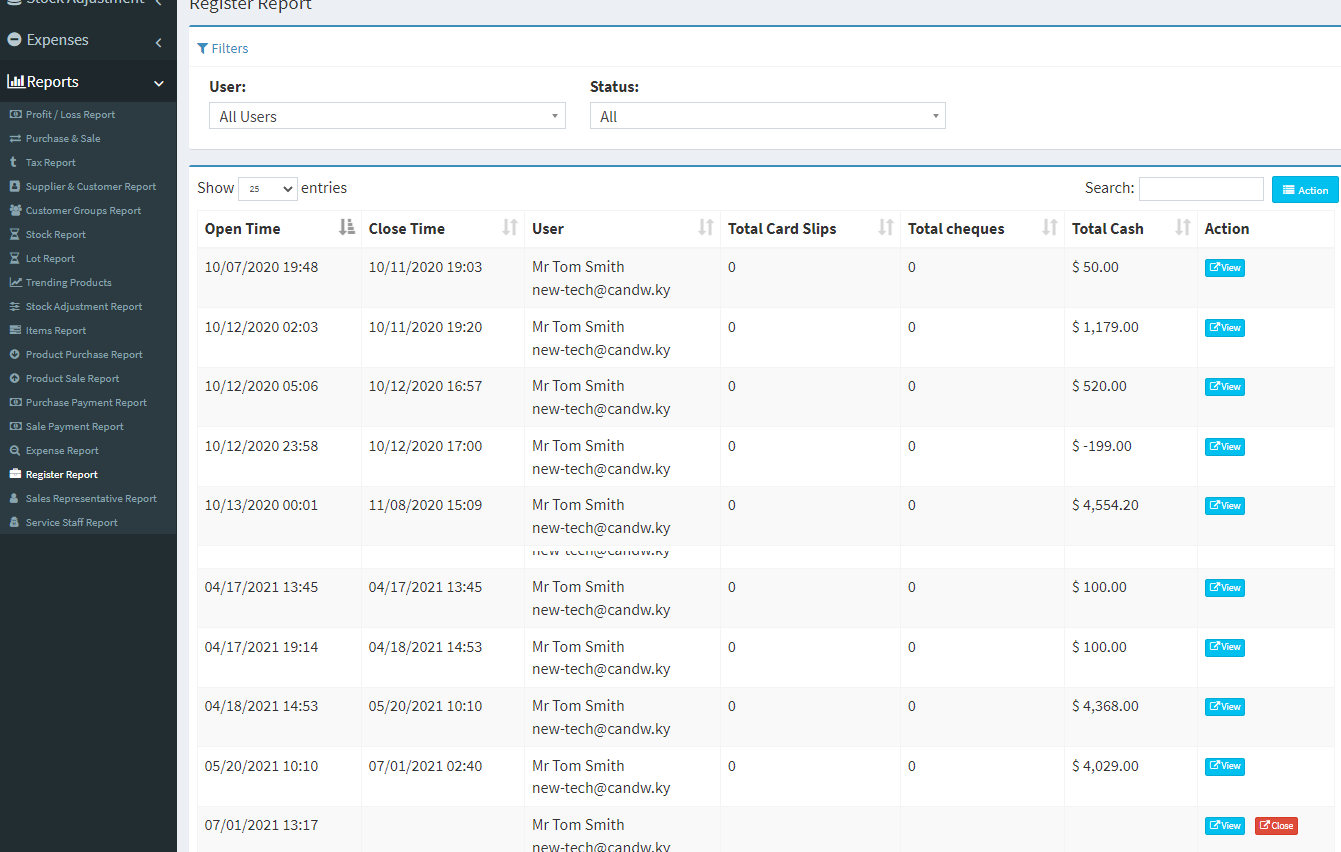The image size is (1341, 852).
Task: Sort by Total Card Slips icon
Action: pyautogui.click(x=886, y=228)
